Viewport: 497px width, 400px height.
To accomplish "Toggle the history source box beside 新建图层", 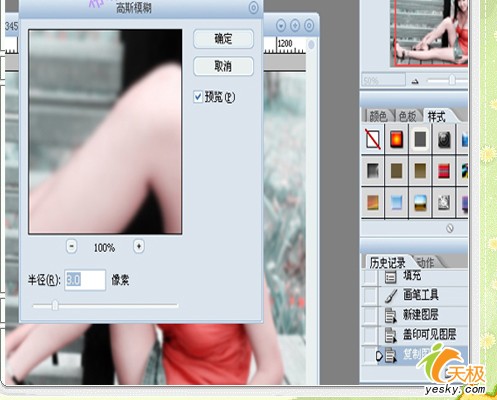I will coord(370,315).
